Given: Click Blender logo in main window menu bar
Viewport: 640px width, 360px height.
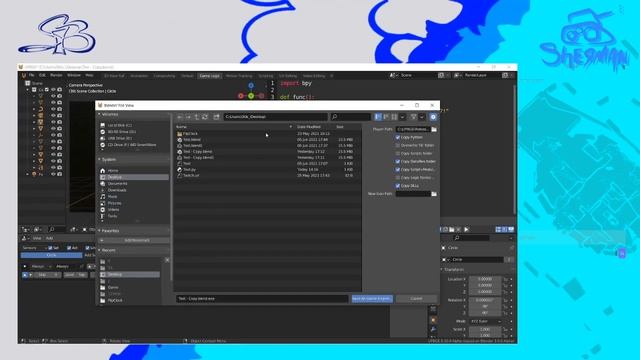Looking at the screenshot, I should (24, 76).
